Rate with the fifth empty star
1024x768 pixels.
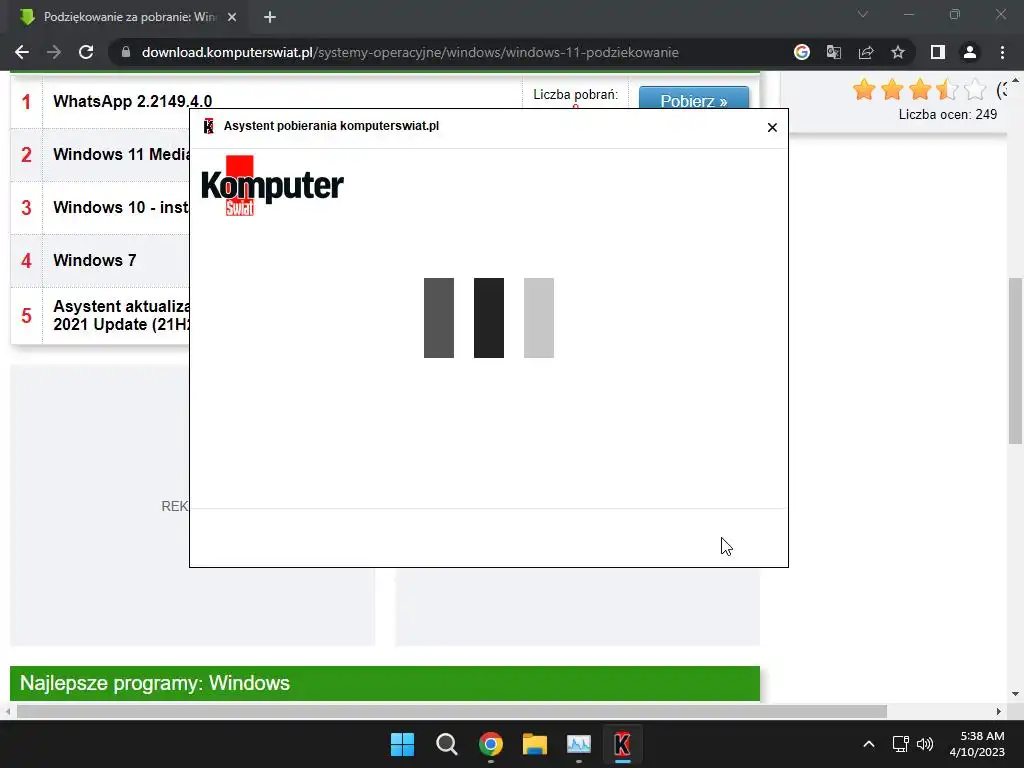[x=974, y=89]
